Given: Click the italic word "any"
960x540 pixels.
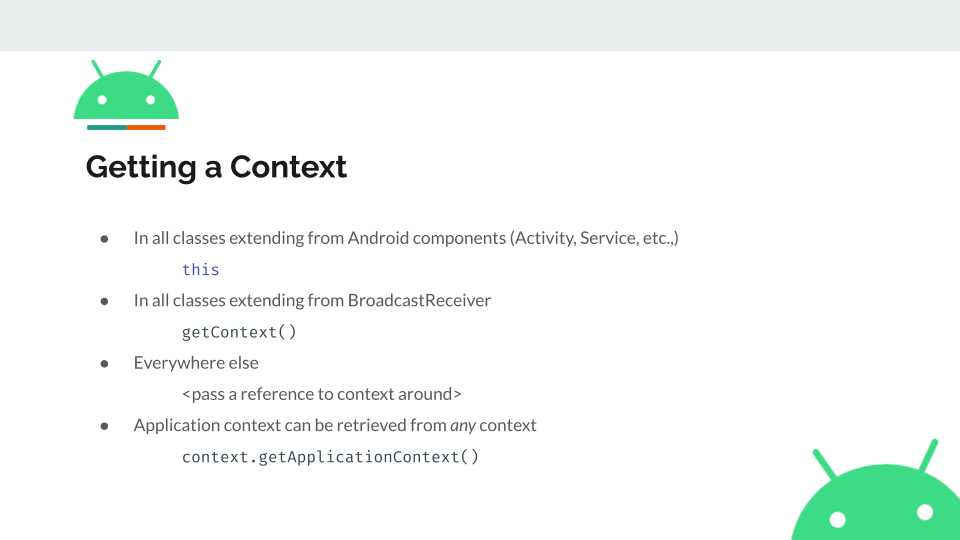Looking at the screenshot, I should pyautogui.click(x=463, y=426).
